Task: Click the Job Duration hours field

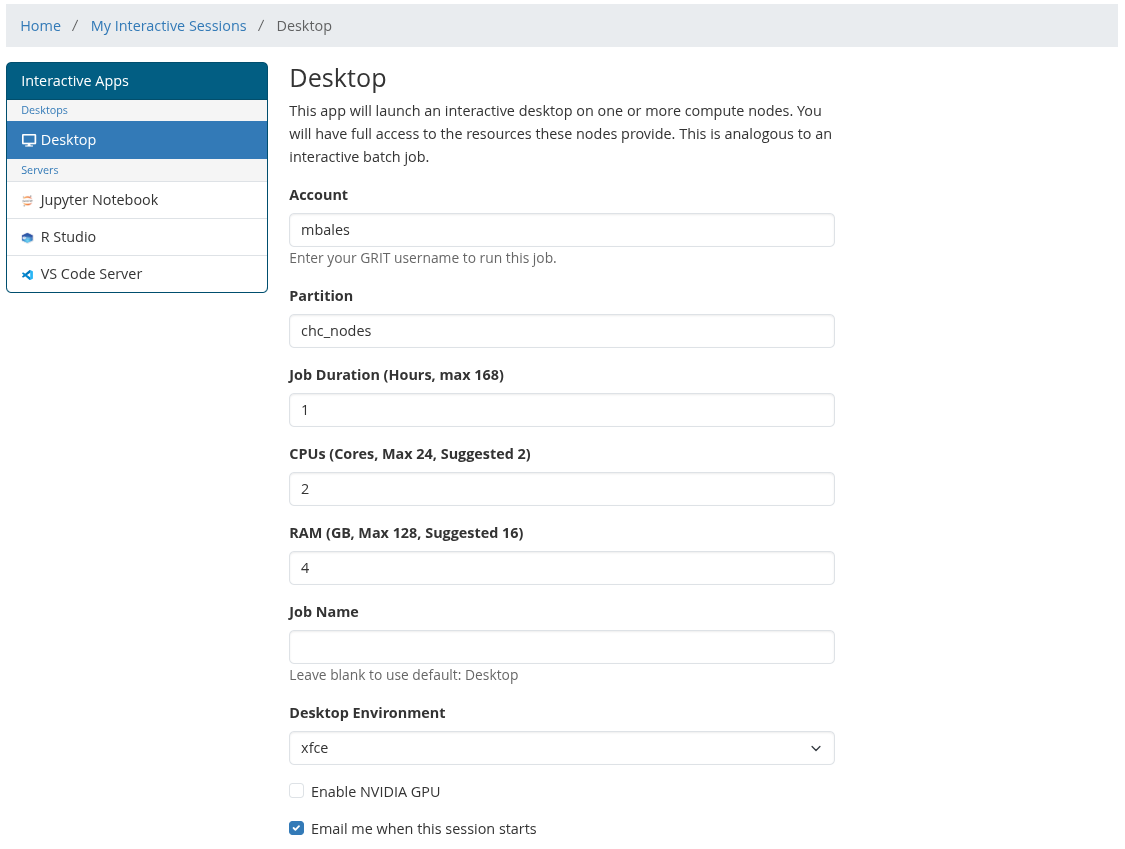Action: click(x=561, y=410)
